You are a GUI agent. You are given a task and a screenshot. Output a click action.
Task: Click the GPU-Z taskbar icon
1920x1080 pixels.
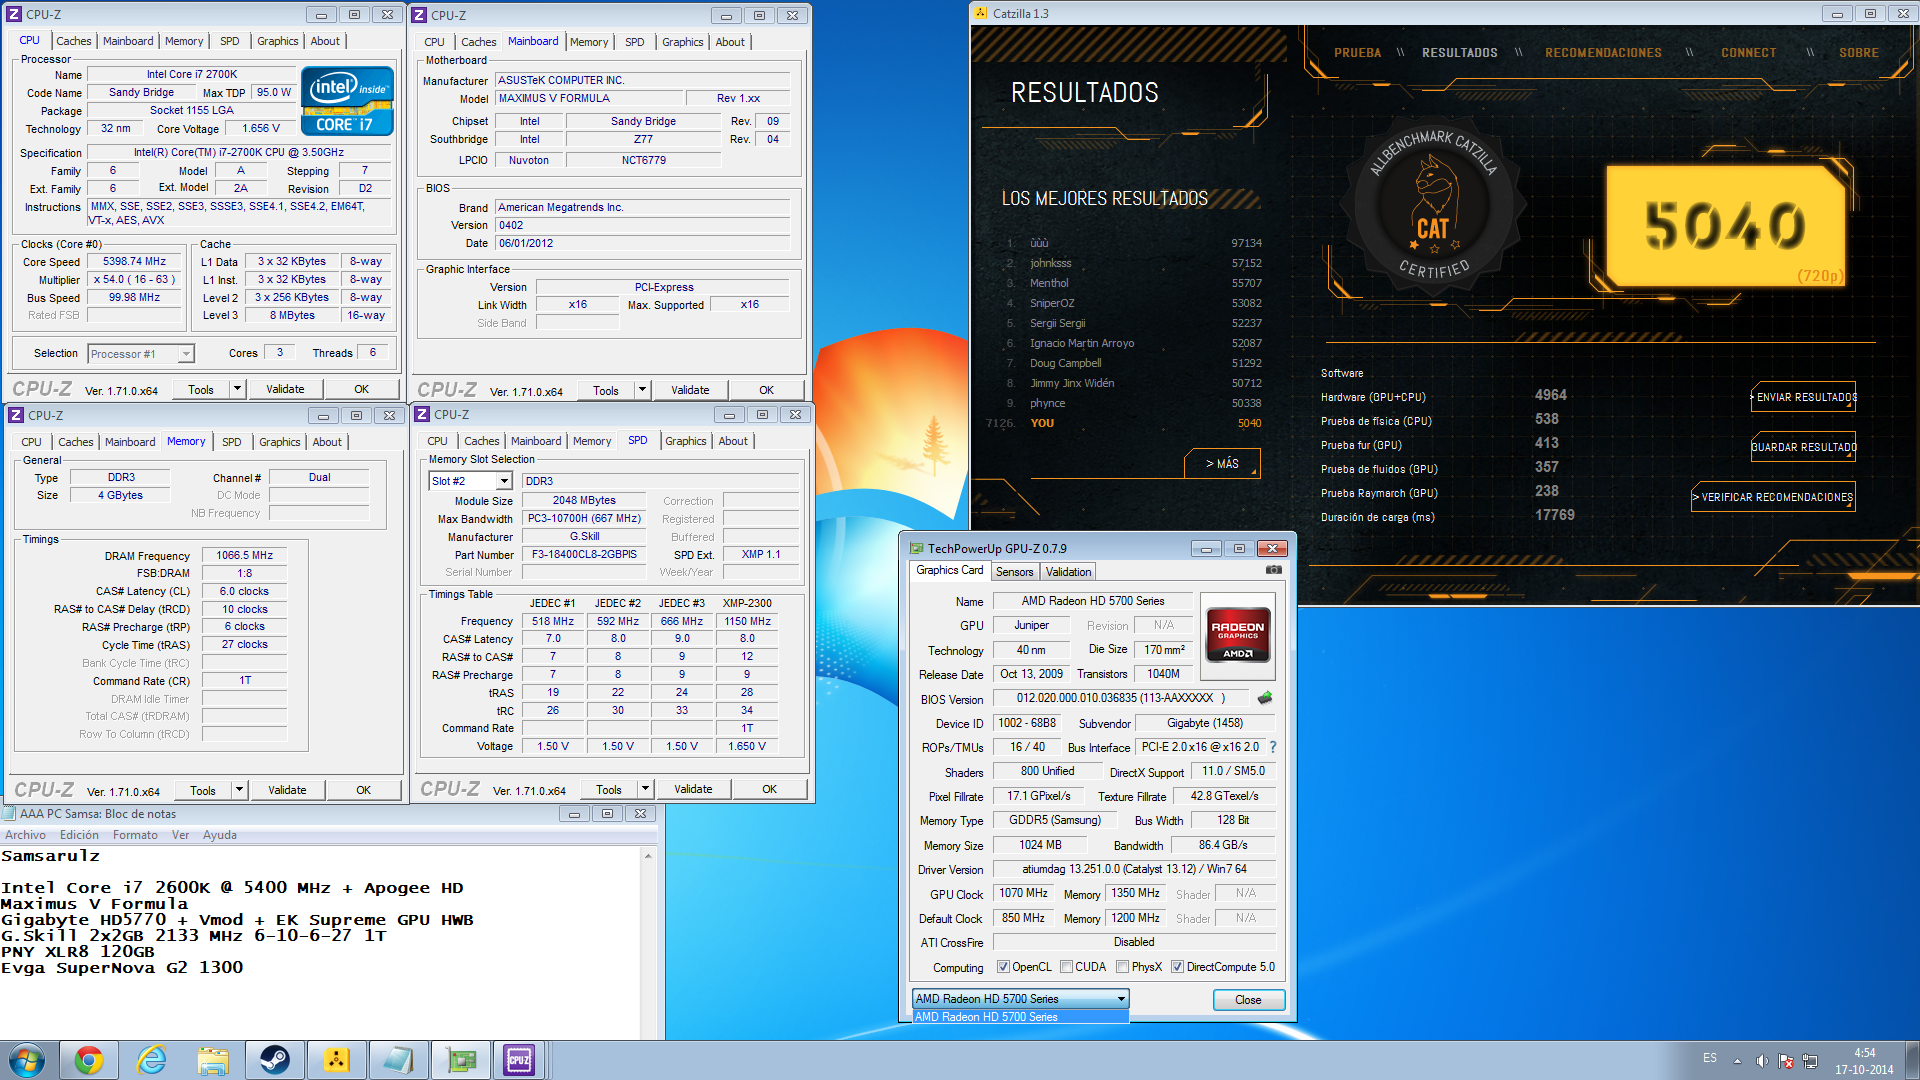[461, 1060]
